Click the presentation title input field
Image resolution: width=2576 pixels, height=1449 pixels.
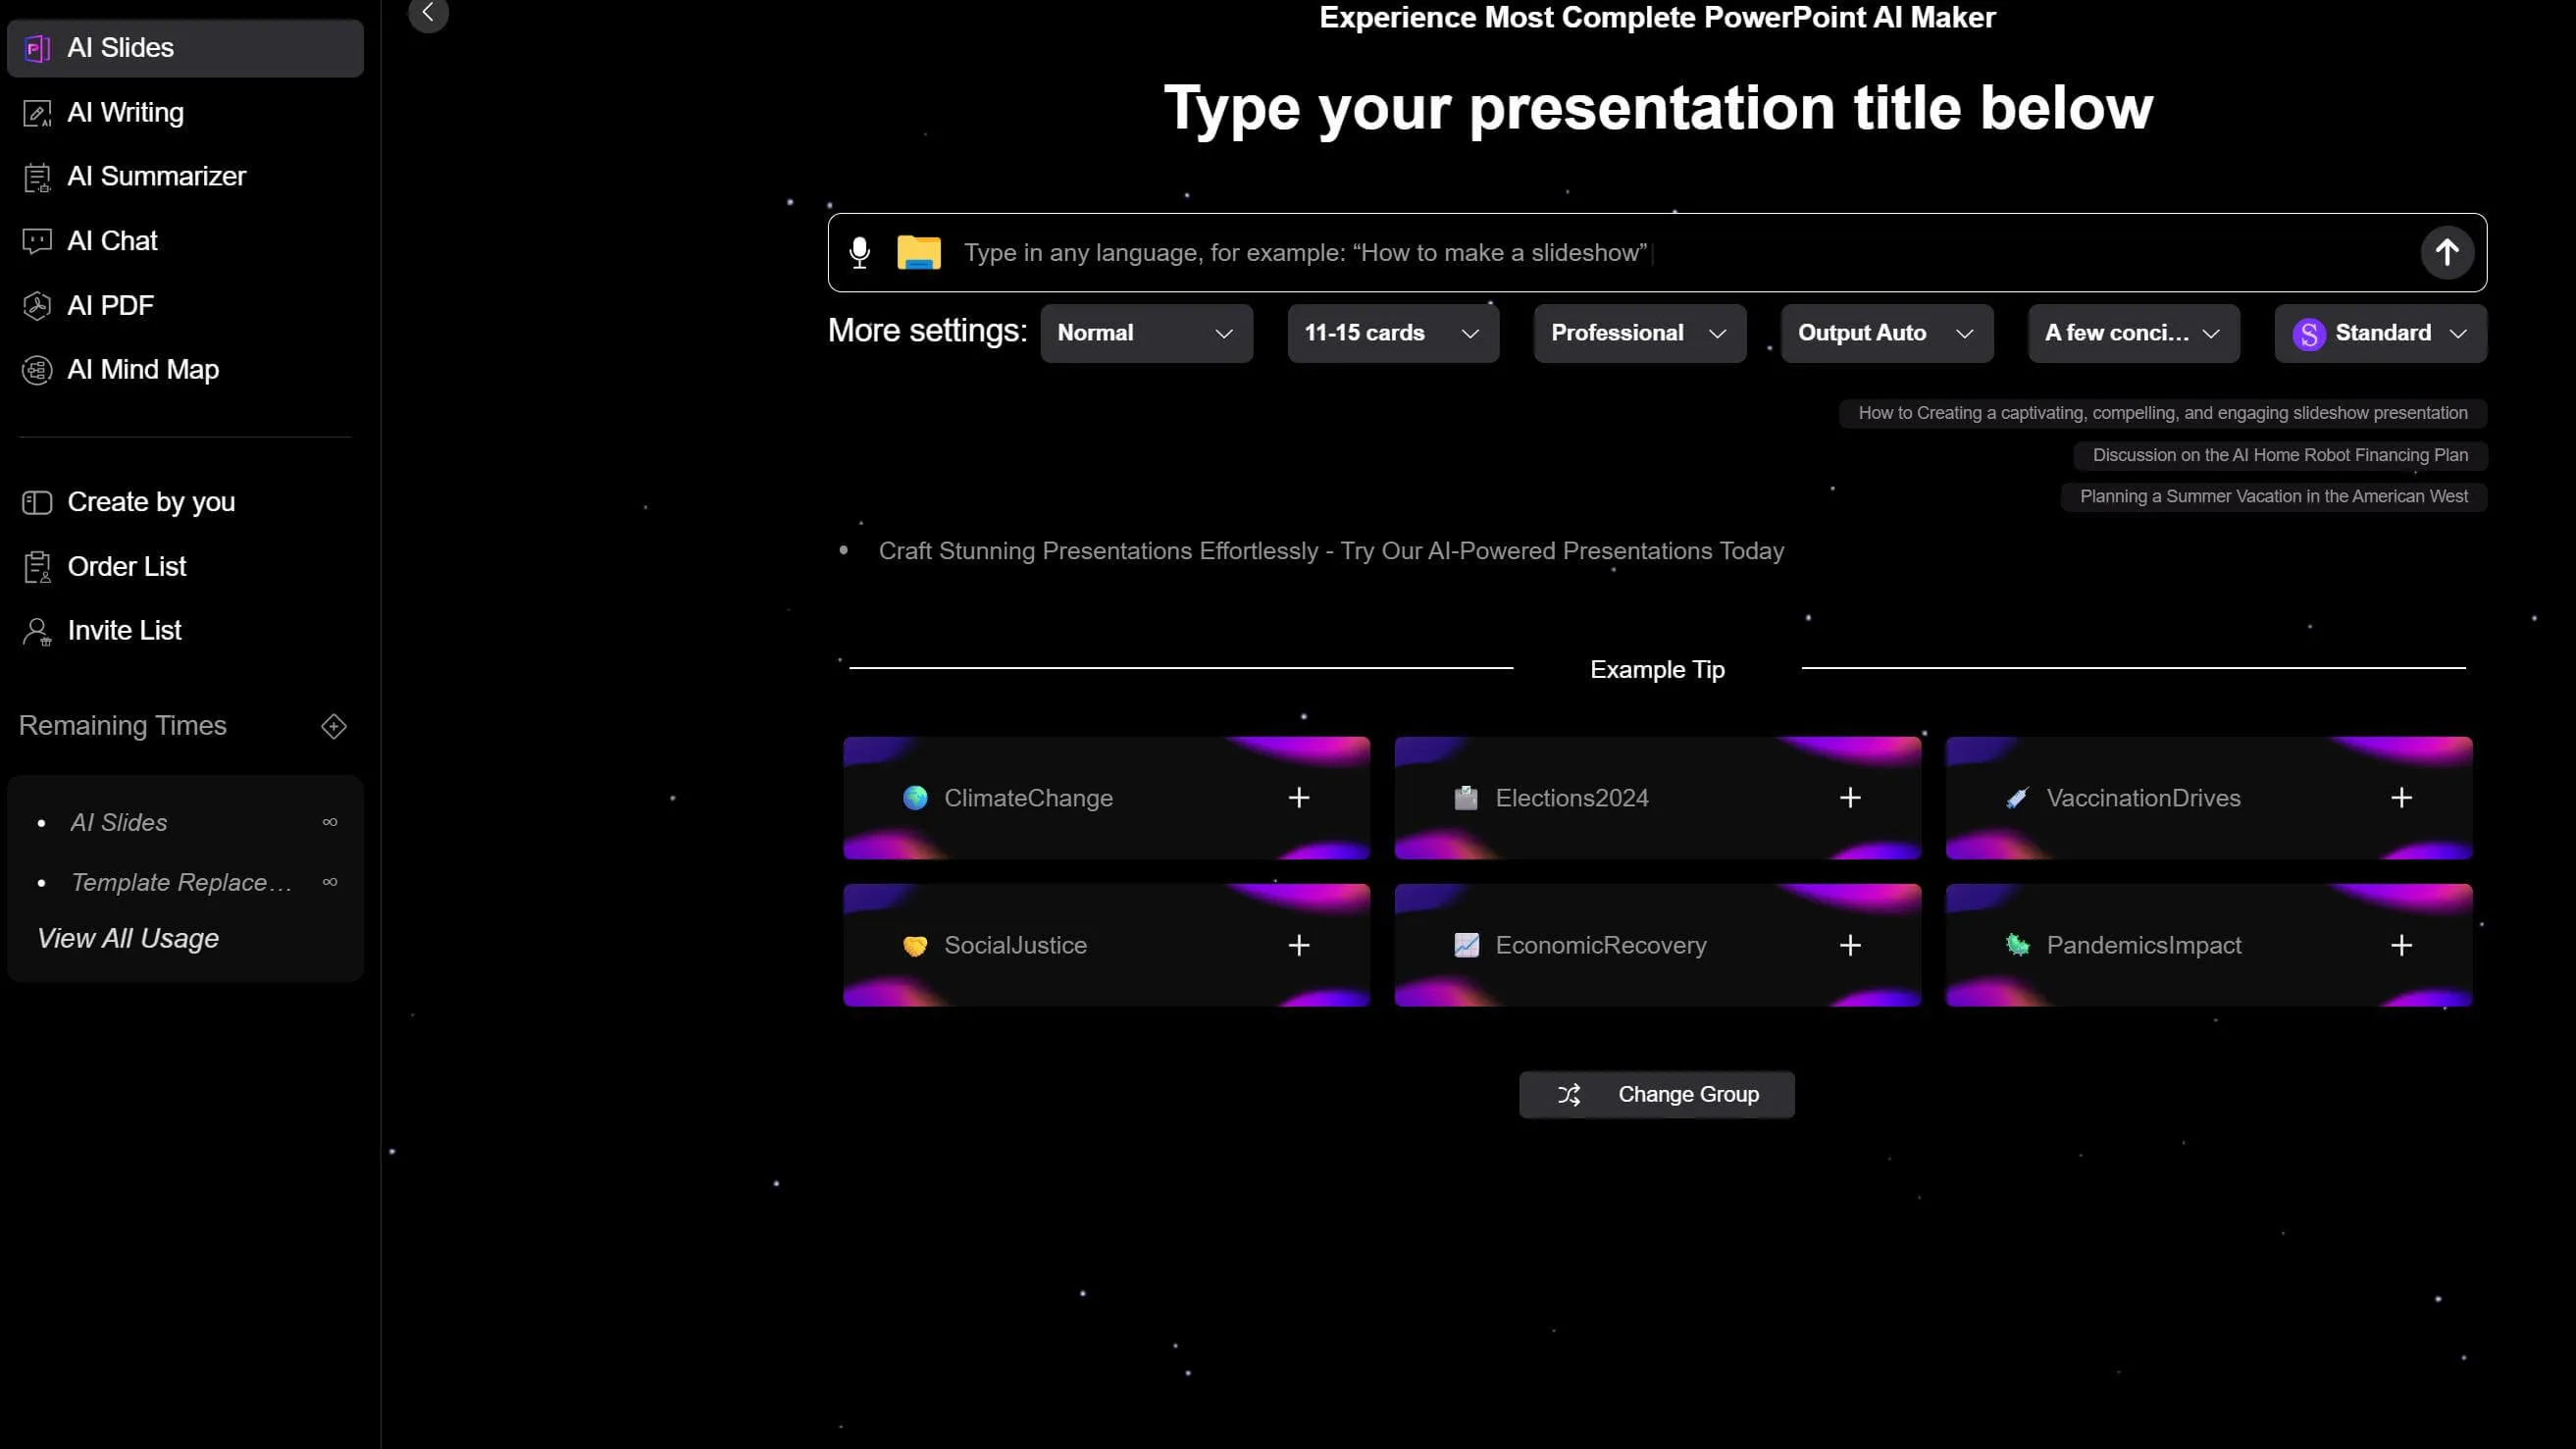click(x=1600, y=252)
